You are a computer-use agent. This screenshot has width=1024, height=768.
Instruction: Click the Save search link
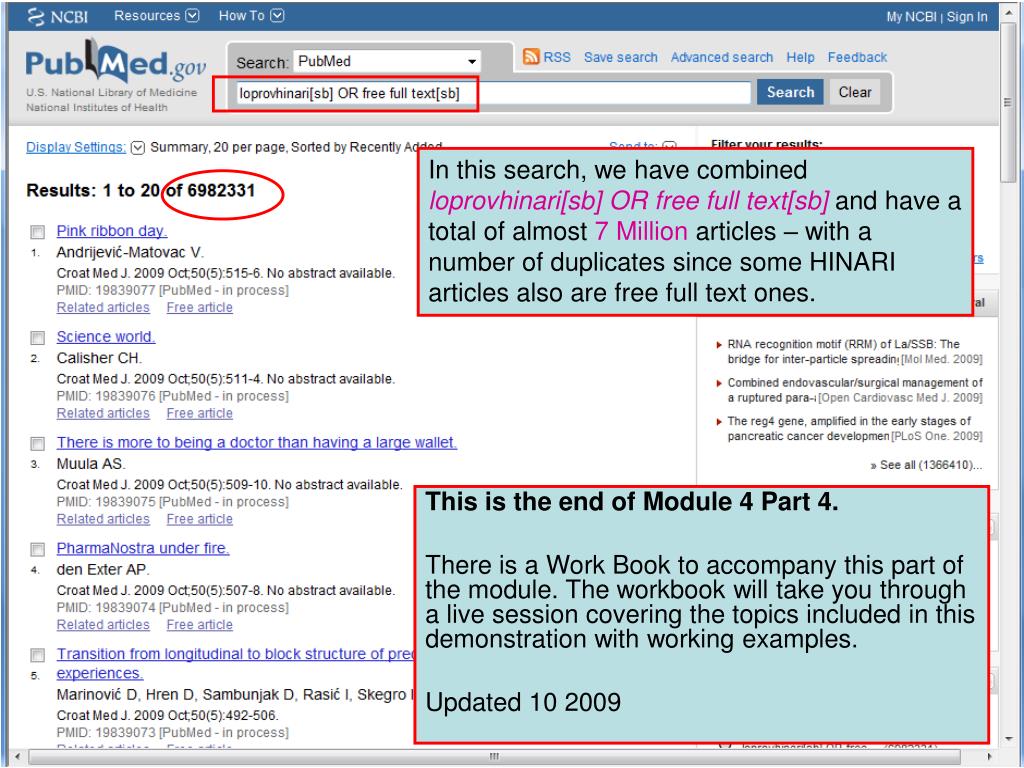(x=620, y=57)
